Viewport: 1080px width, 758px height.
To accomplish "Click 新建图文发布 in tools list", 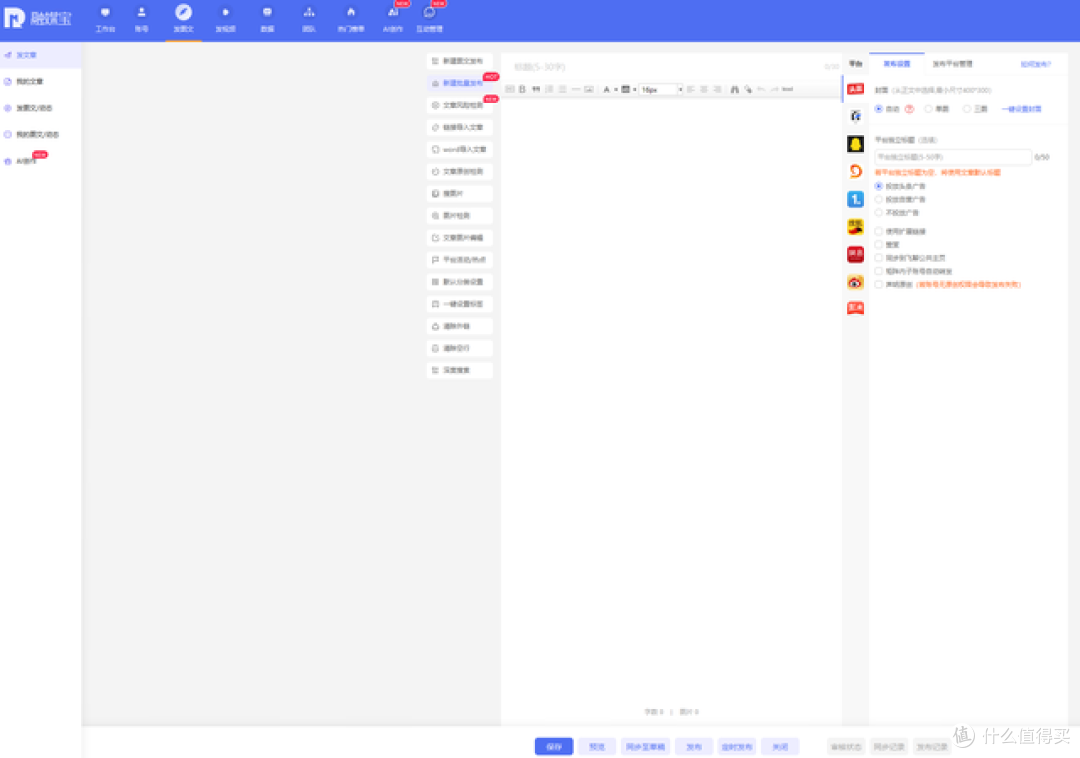I will [x=459, y=61].
